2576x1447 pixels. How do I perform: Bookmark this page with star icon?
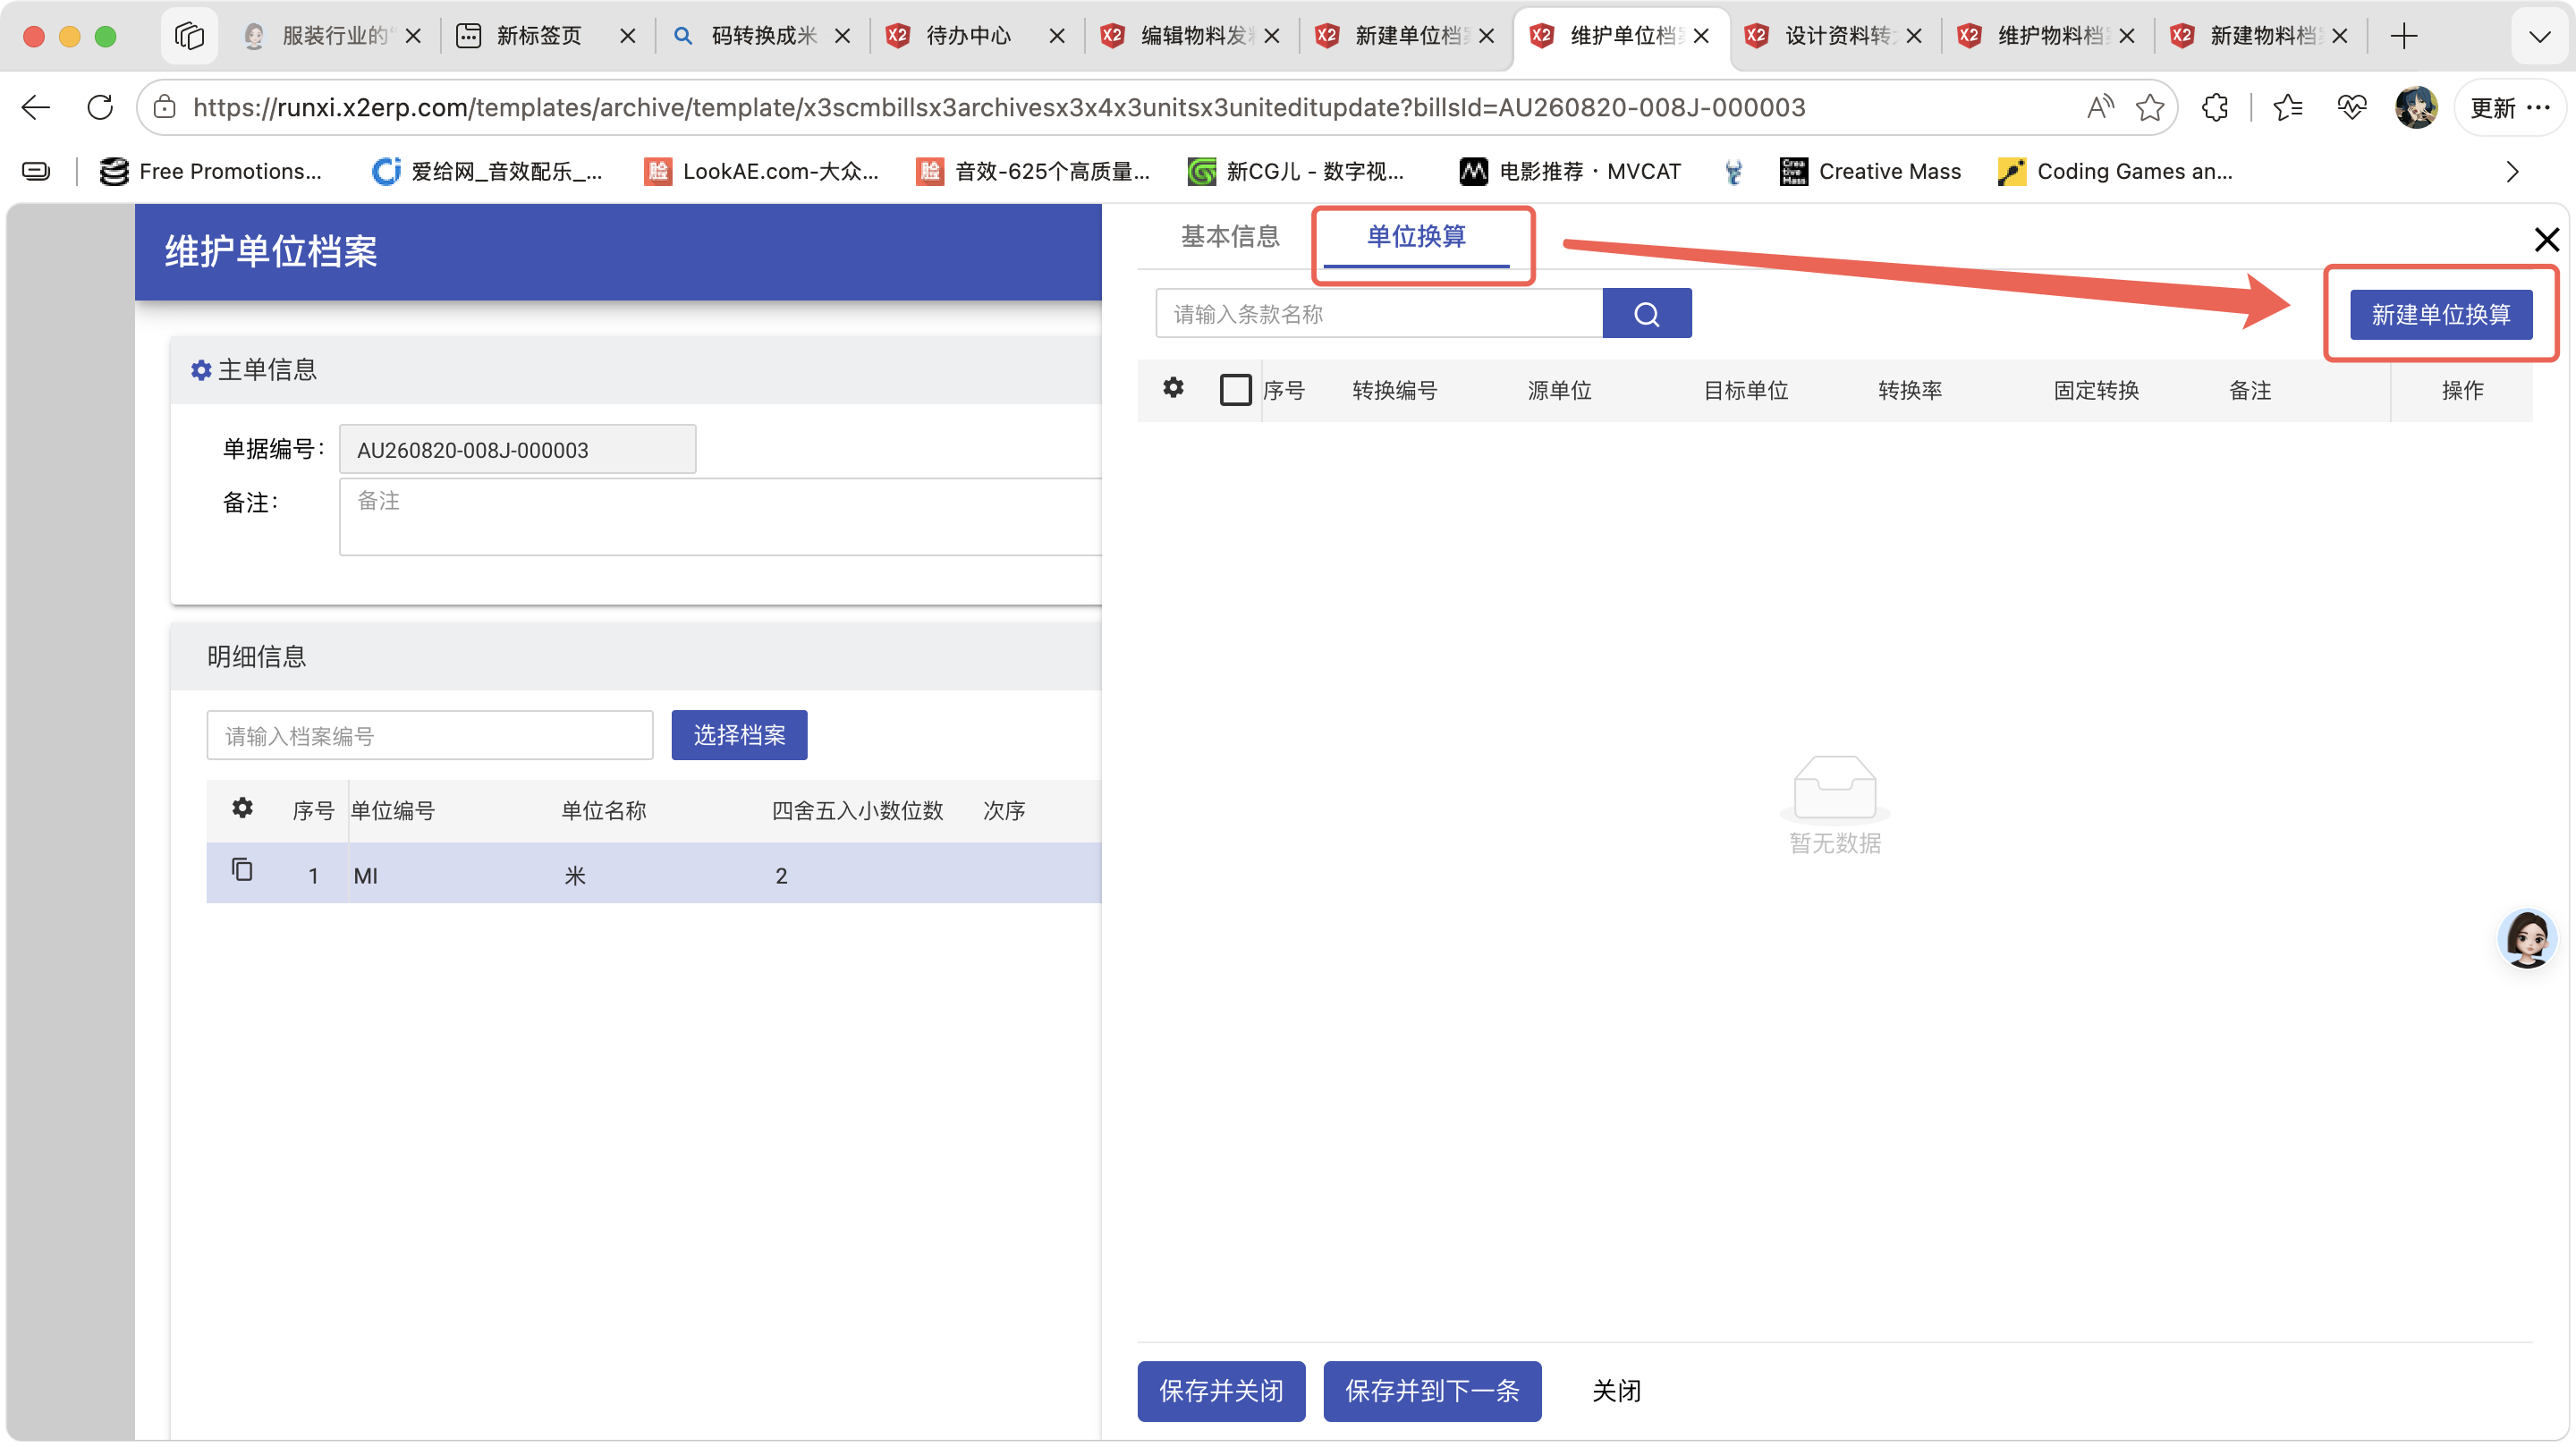2149,108
